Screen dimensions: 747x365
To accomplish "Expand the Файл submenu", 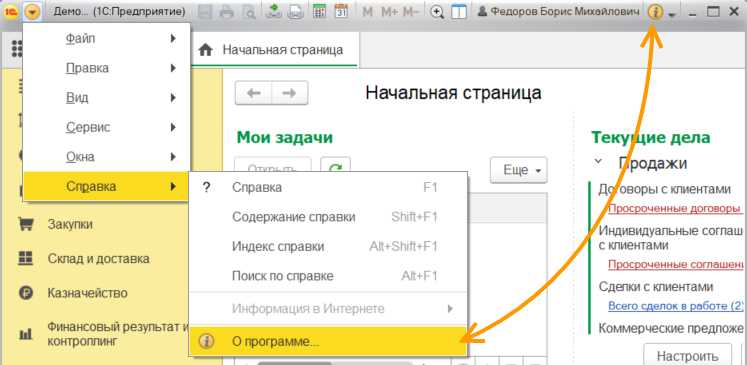I will [x=107, y=39].
